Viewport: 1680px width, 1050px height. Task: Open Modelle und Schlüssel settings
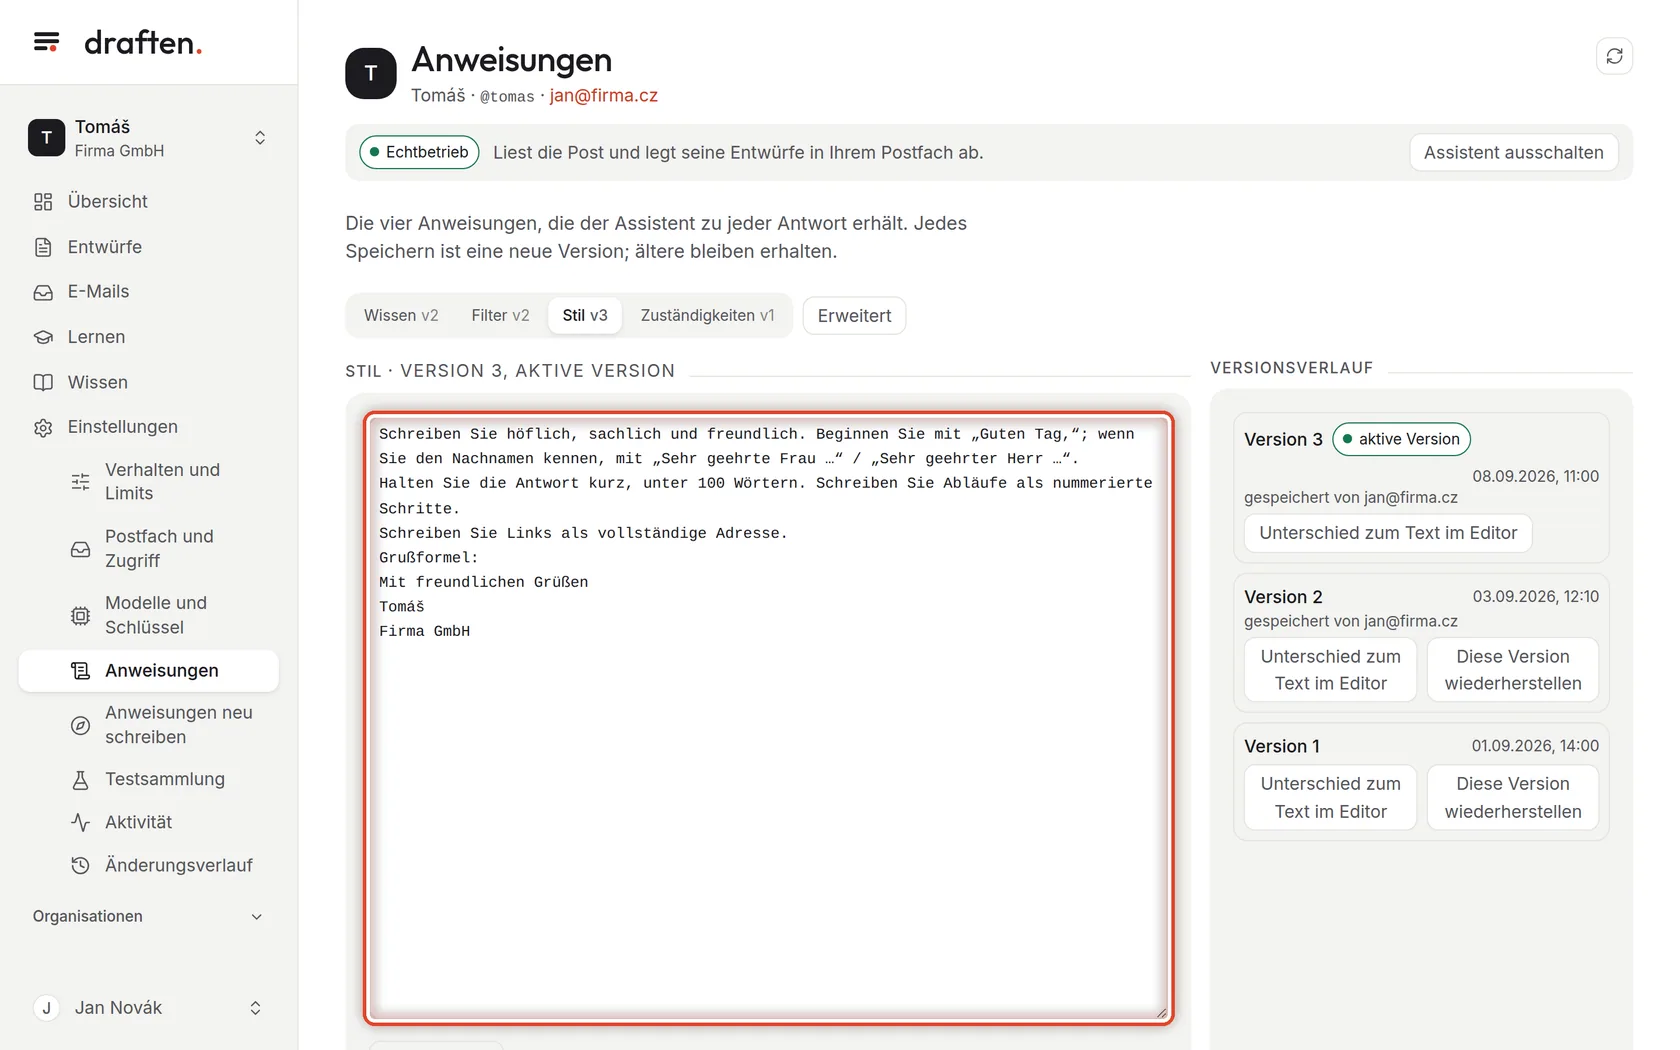click(148, 615)
